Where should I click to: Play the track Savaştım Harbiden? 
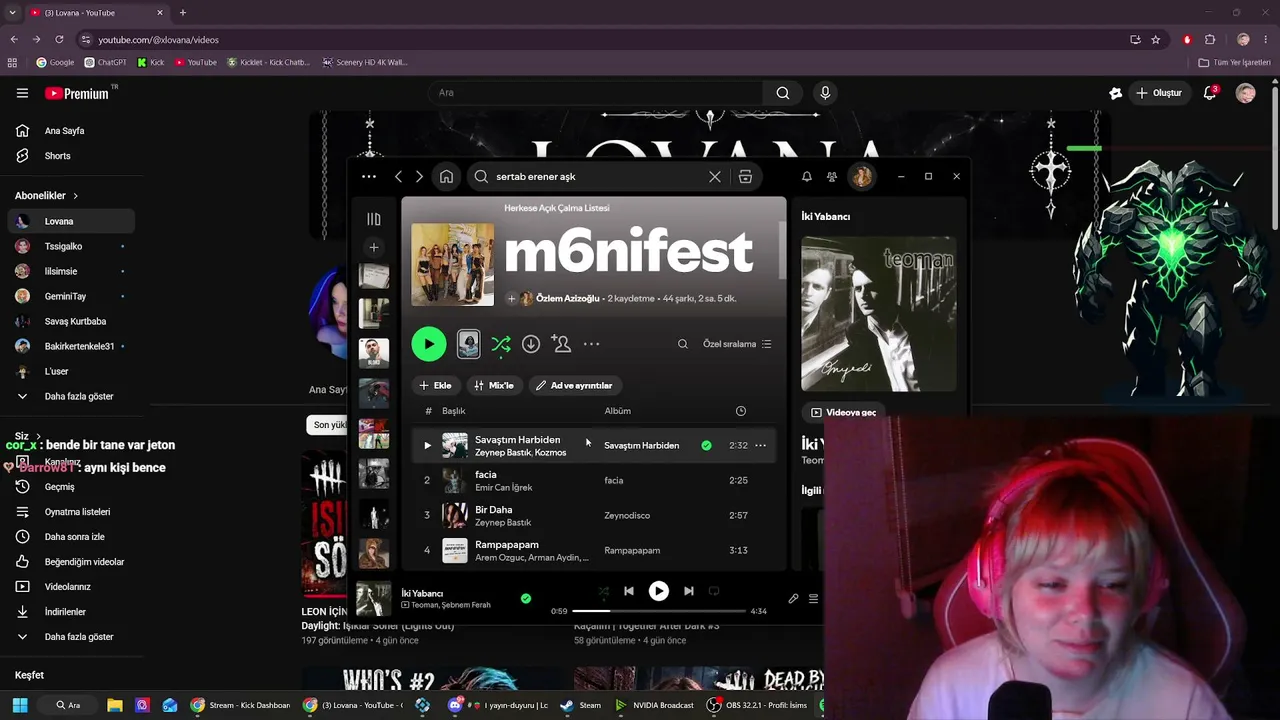427,446
